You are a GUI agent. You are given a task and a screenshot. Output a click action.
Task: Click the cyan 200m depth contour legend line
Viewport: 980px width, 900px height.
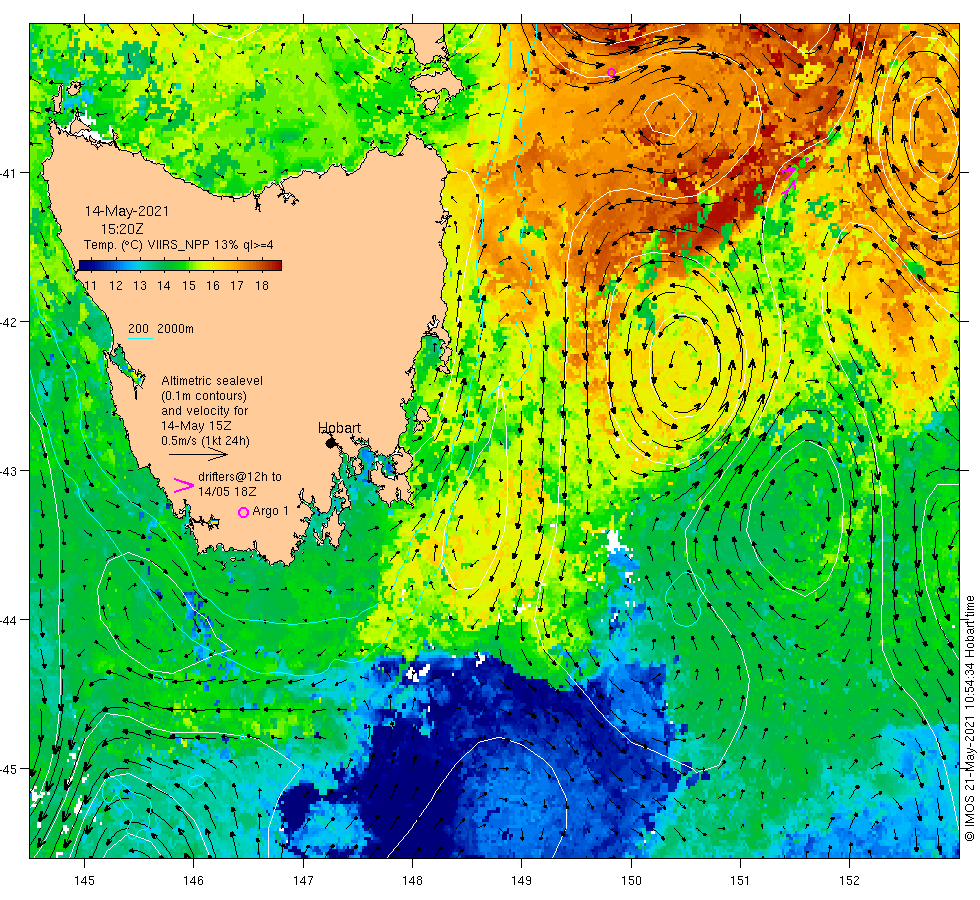click(x=140, y=339)
